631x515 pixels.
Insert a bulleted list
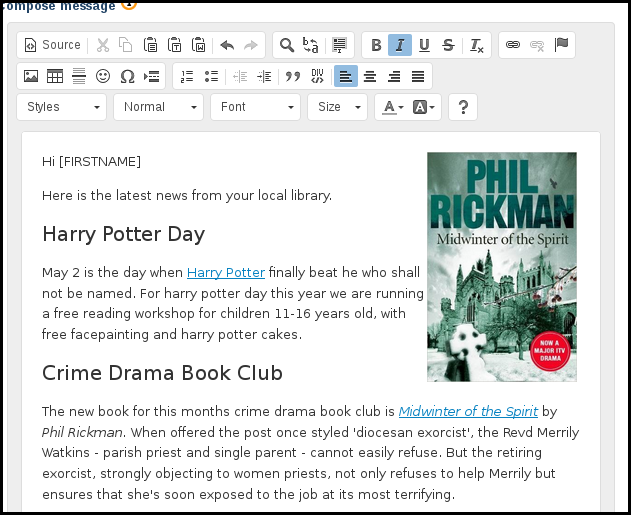[211, 76]
